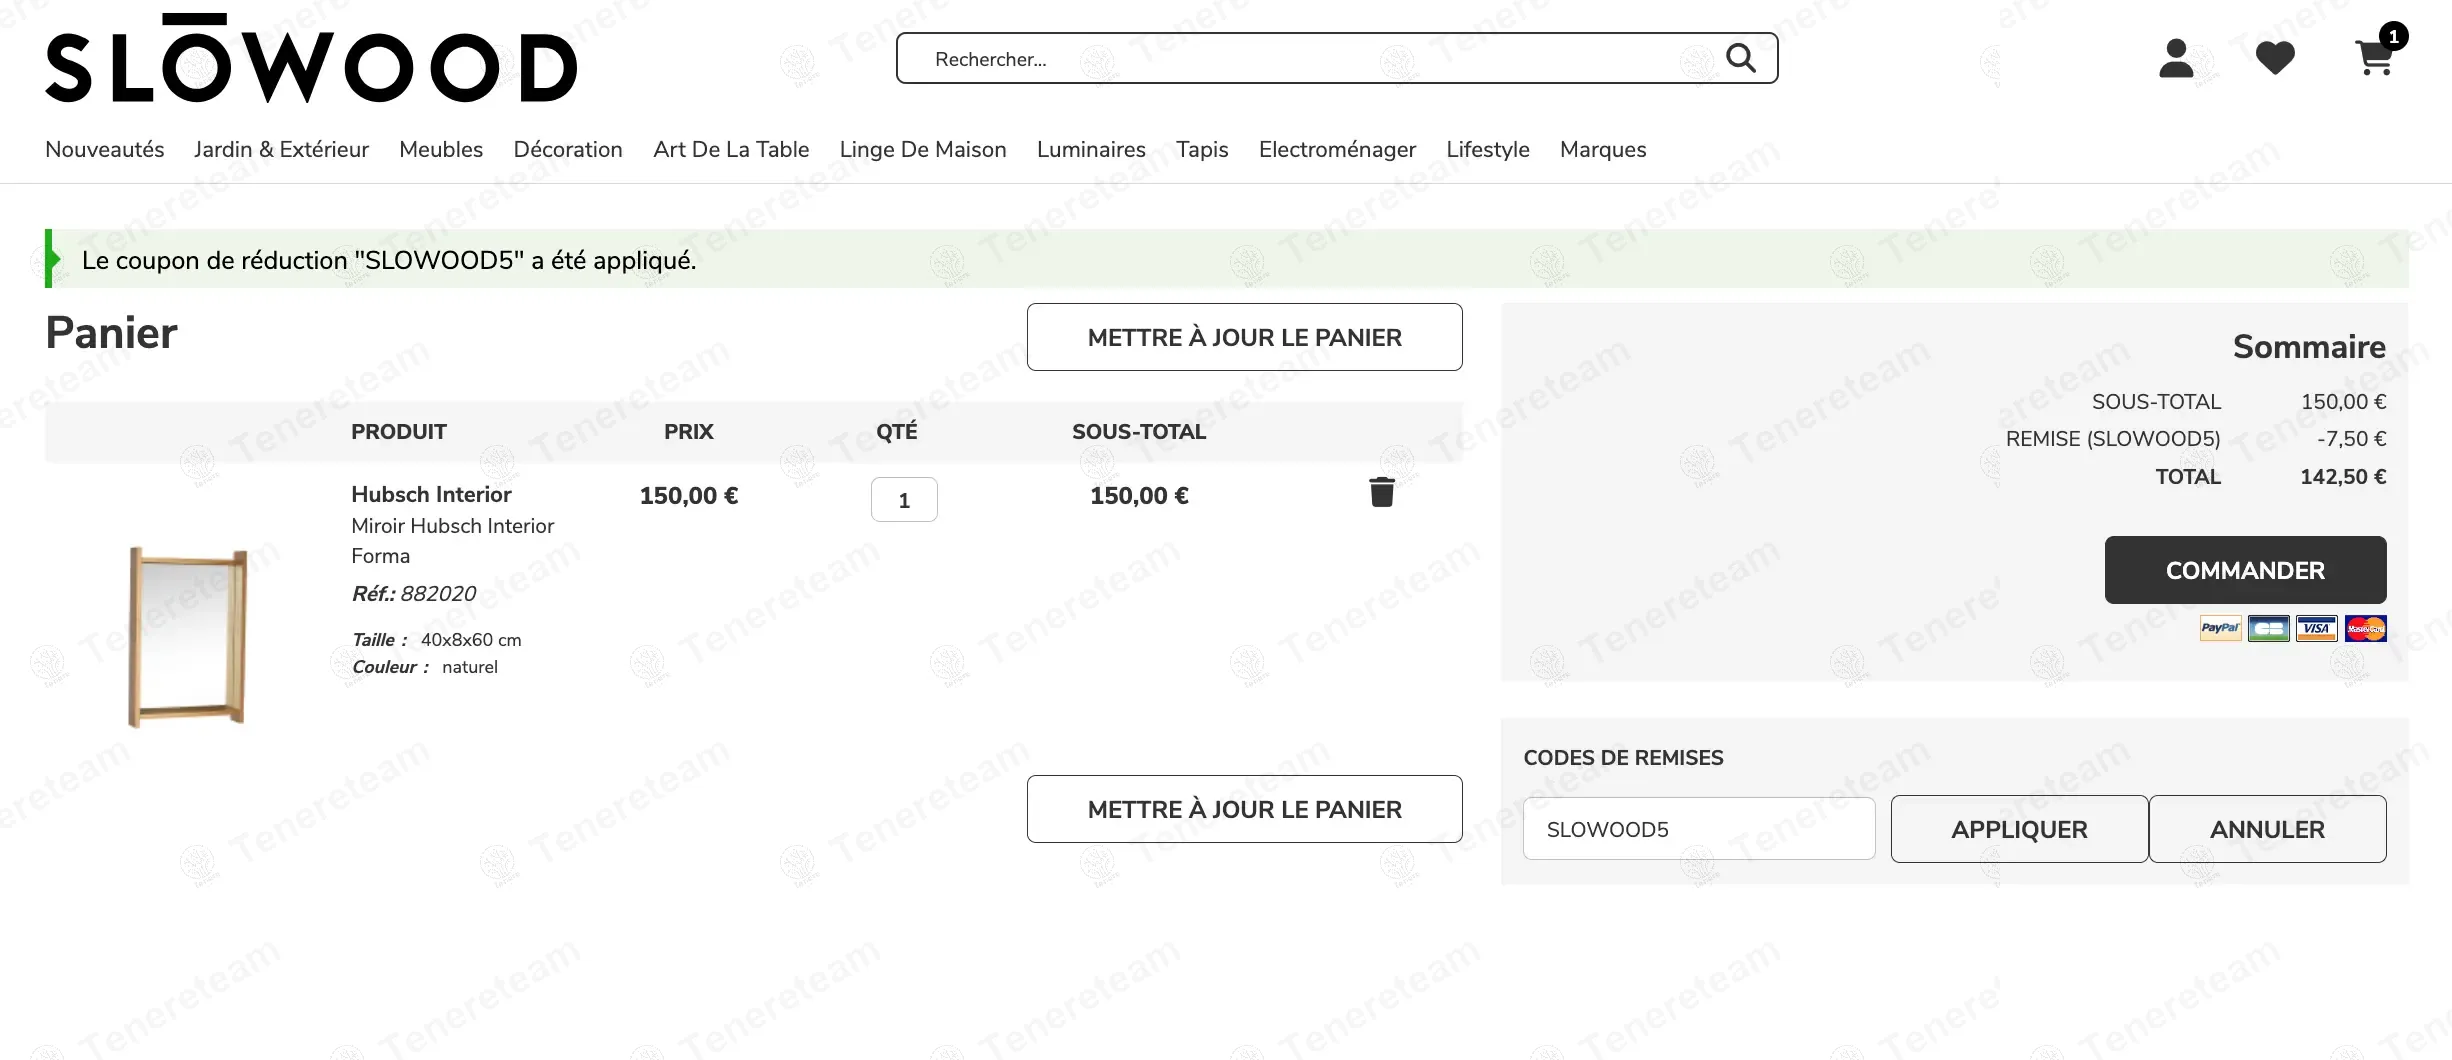Image resolution: width=2452 pixels, height=1060 pixels.
Task: Click the PRODUIT column header
Action: coord(399,432)
